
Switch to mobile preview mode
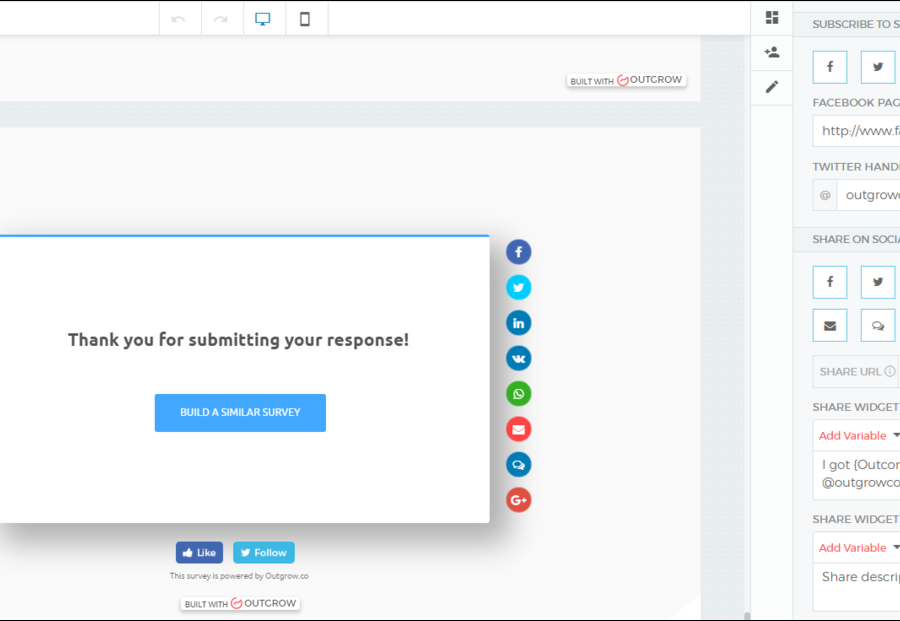click(x=305, y=19)
